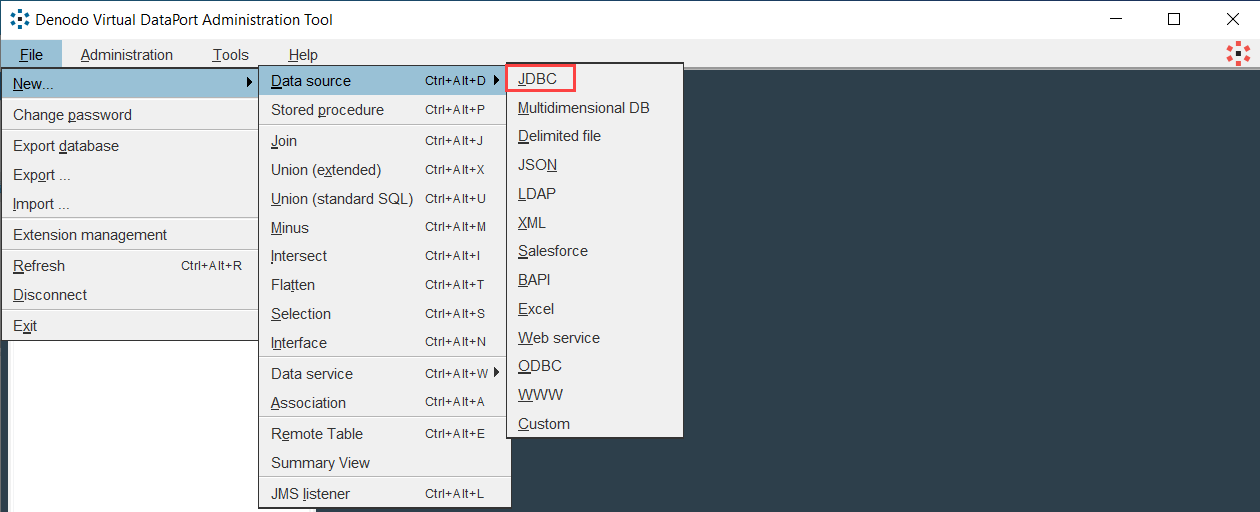Choose Web service data source
The height and width of the screenshot is (512, 1260).
click(x=595, y=338)
